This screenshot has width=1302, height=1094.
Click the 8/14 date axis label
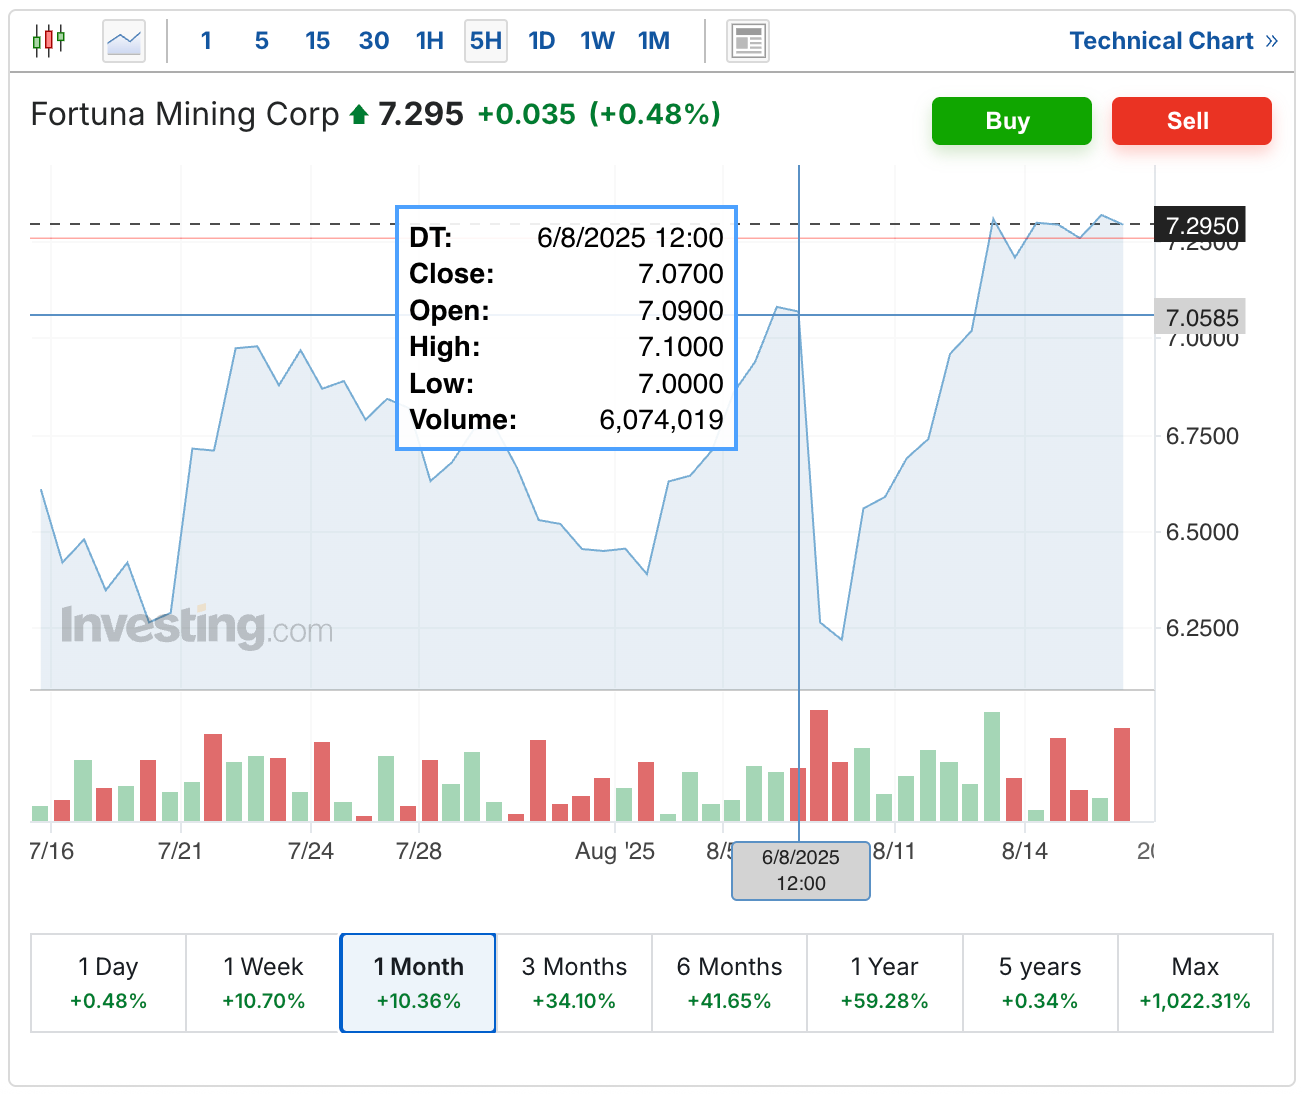(x=1025, y=851)
